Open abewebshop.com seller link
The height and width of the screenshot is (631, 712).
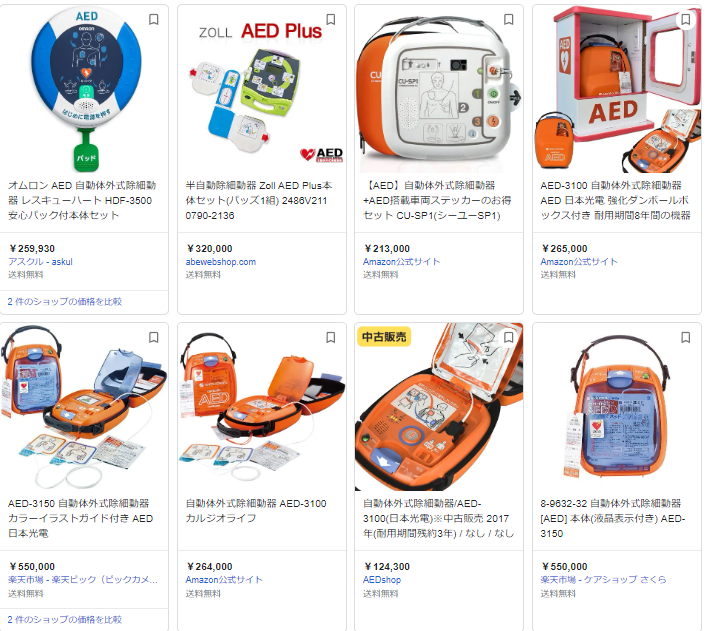[221, 262]
